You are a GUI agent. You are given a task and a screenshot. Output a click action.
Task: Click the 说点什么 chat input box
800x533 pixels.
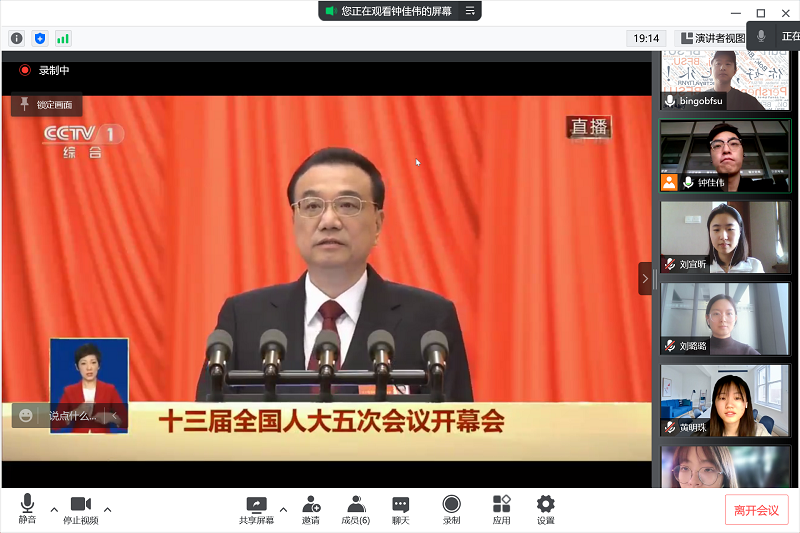(73, 416)
